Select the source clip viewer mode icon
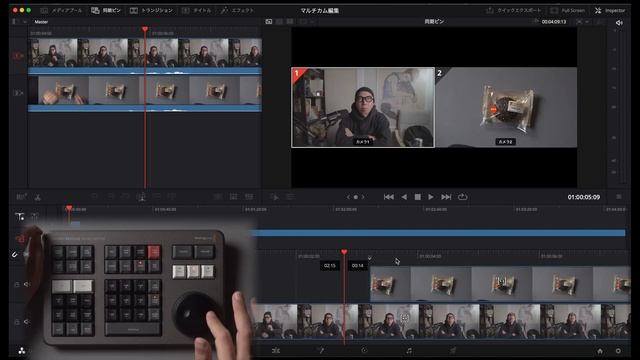This screenshot has width=640, height=360. [269, 21]
